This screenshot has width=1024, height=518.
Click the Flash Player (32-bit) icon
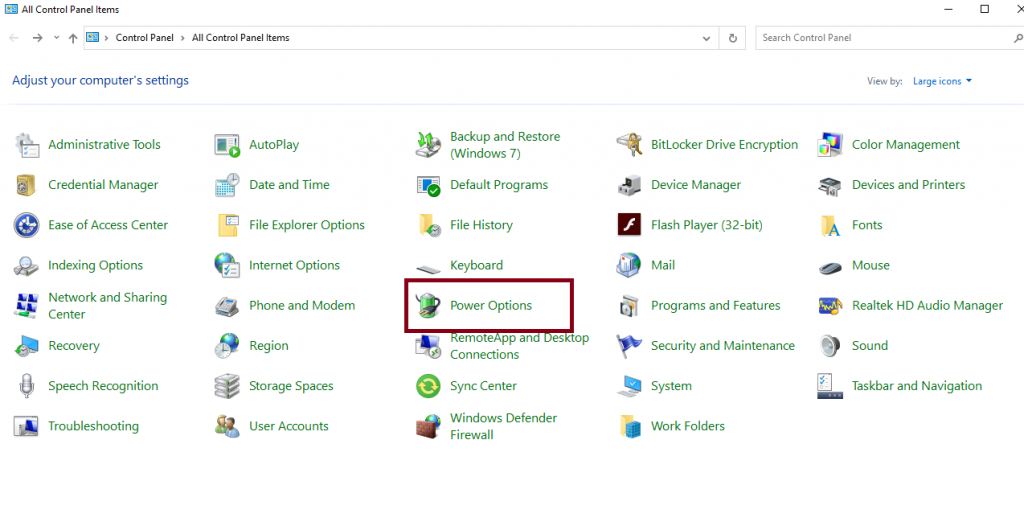tap(629, 225)
